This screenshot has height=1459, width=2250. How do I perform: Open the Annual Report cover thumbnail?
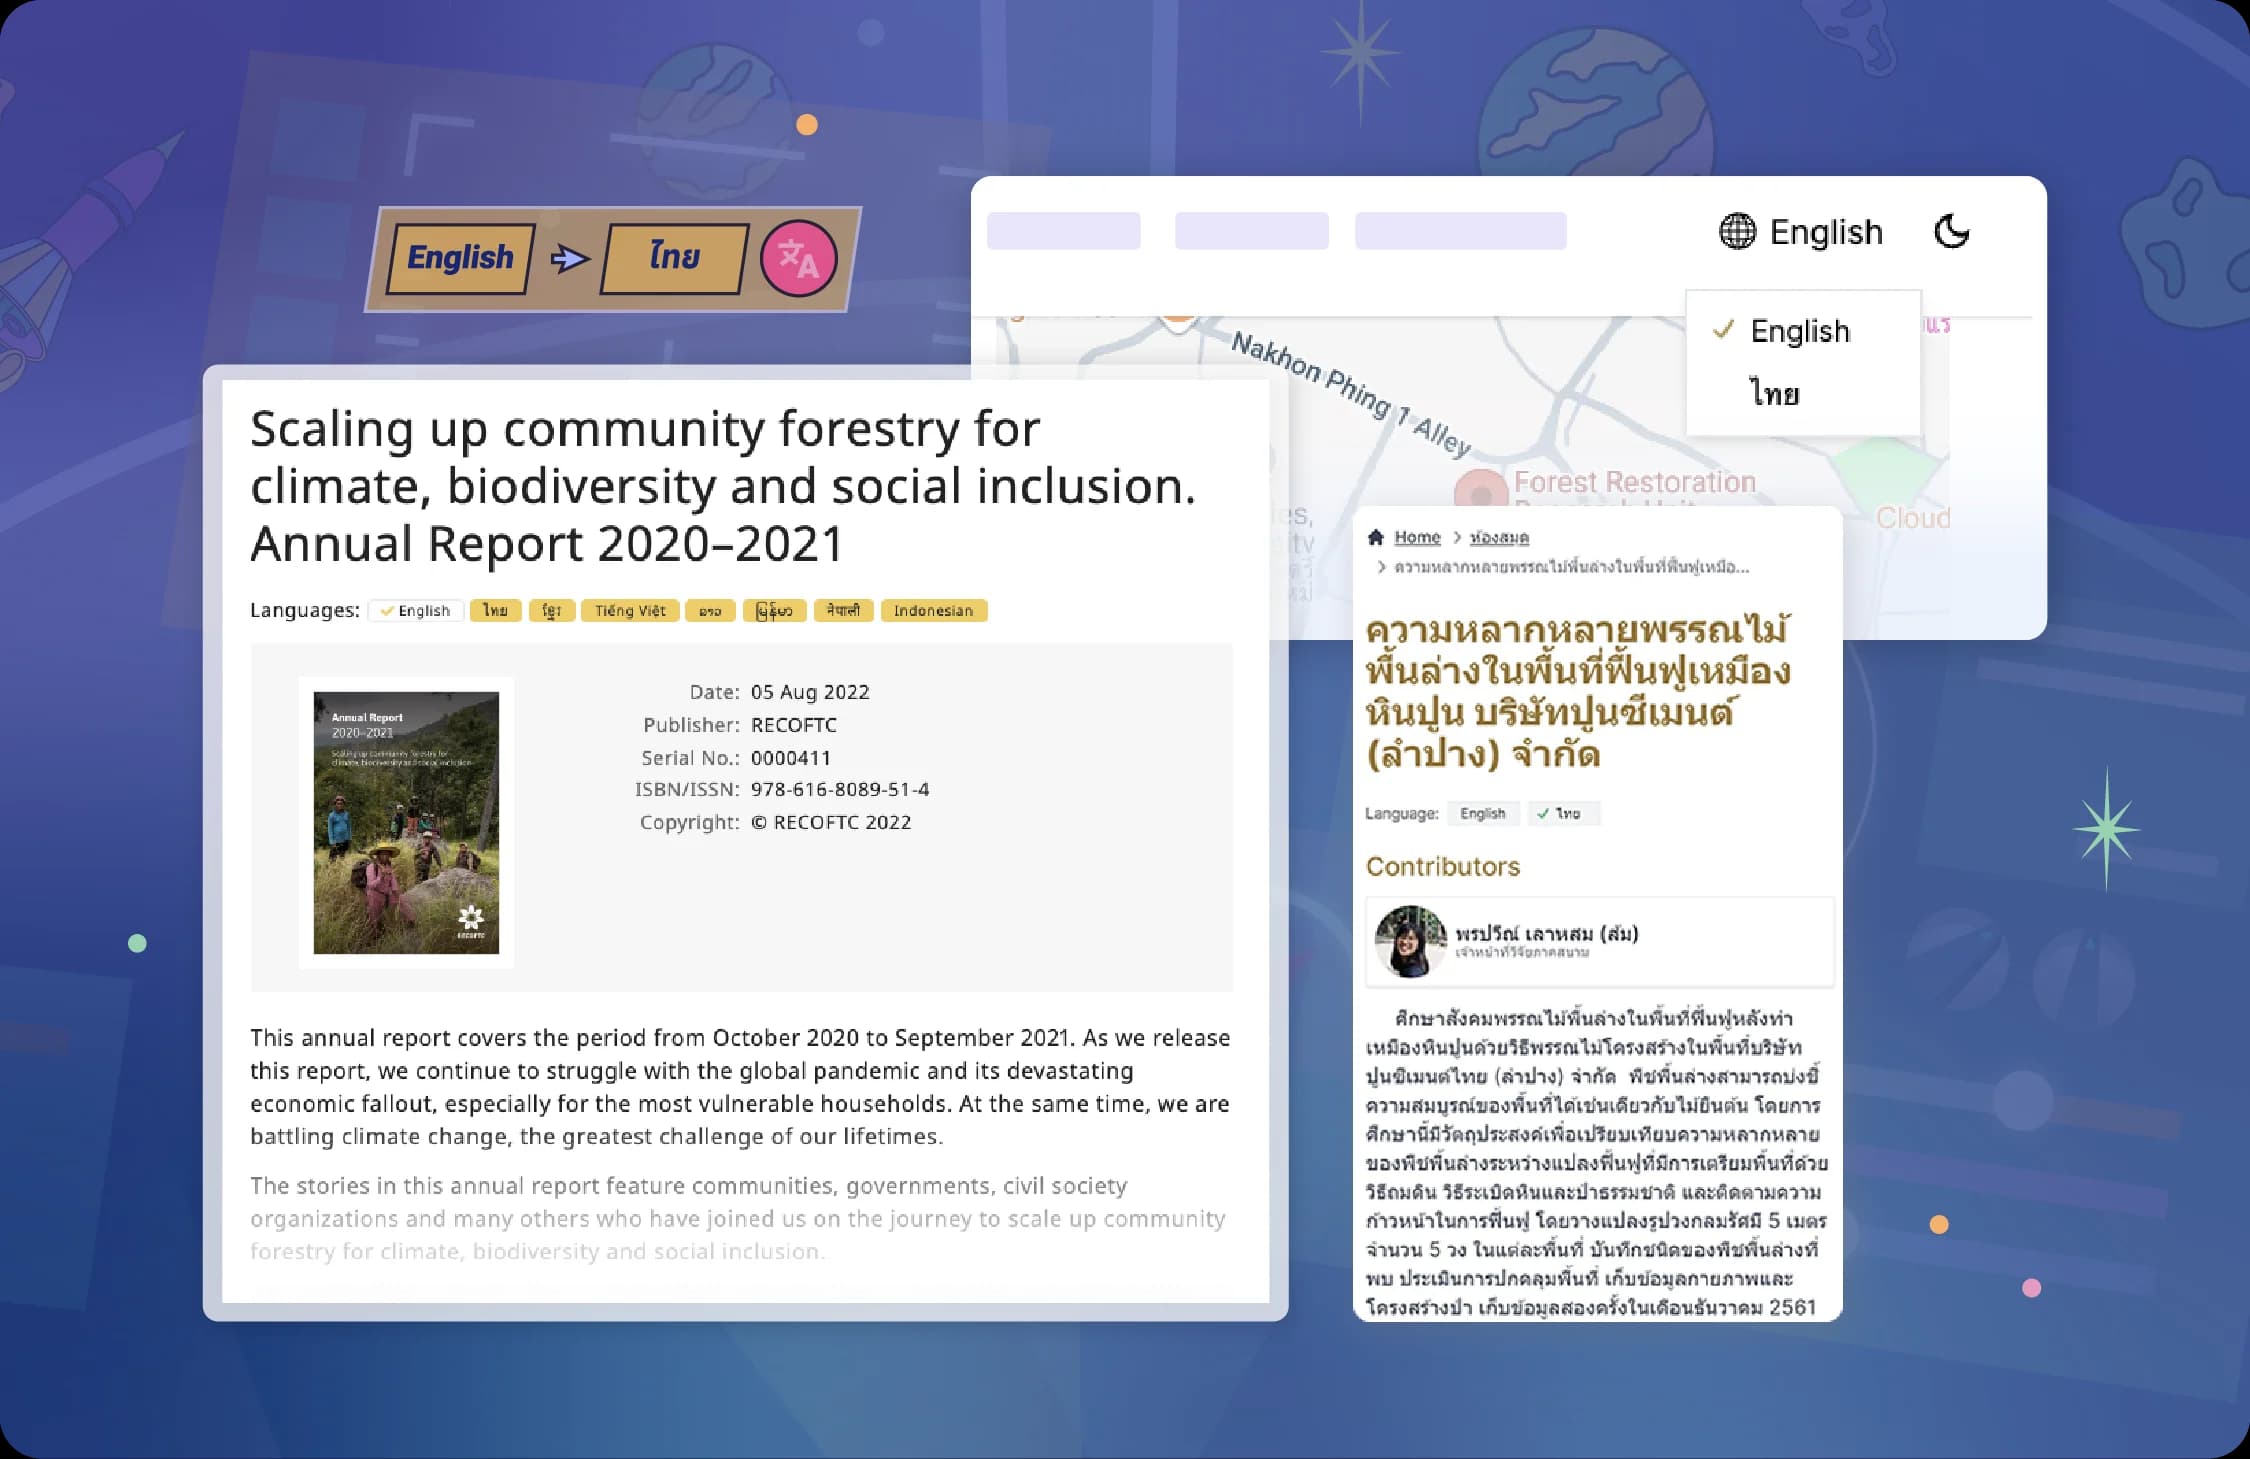pos(406,822)
